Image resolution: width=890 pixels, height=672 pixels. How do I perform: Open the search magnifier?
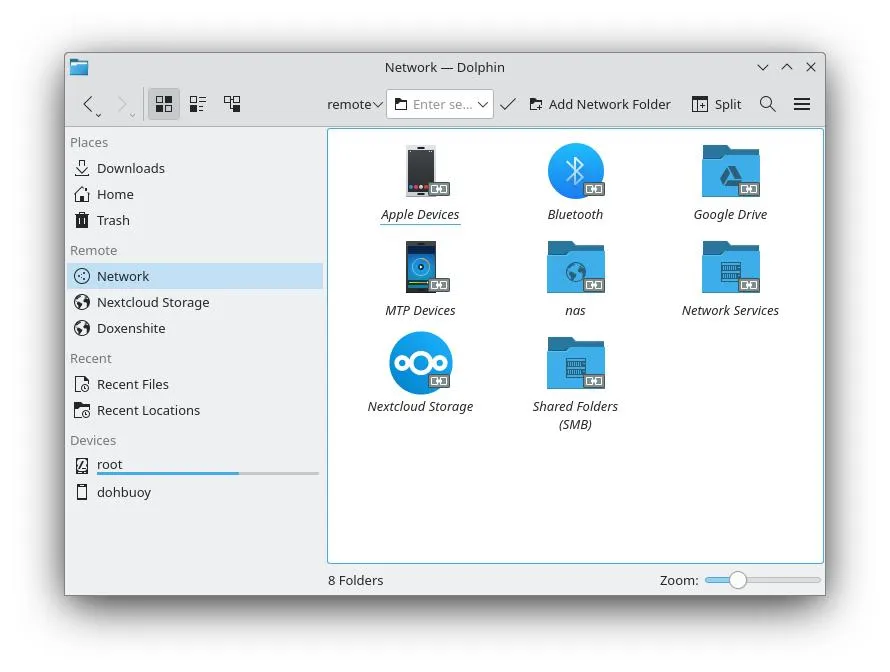[x=767, y=104]
